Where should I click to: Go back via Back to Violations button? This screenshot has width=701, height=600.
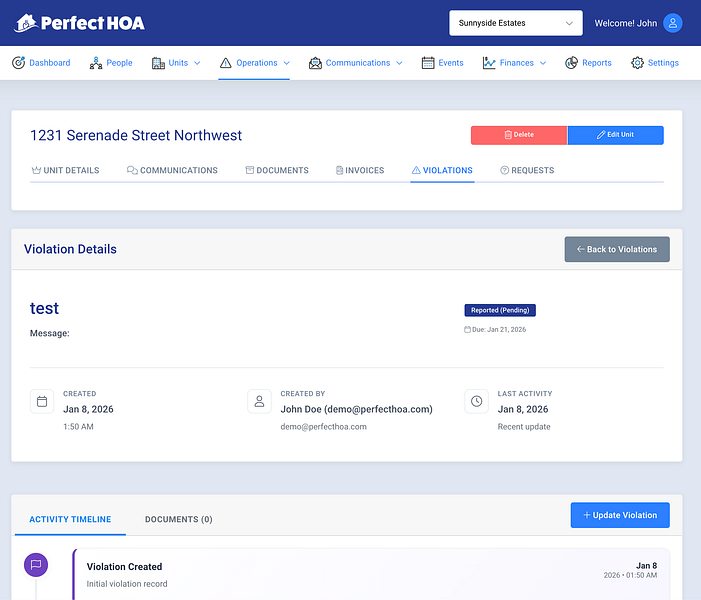(x=617, y=249)
